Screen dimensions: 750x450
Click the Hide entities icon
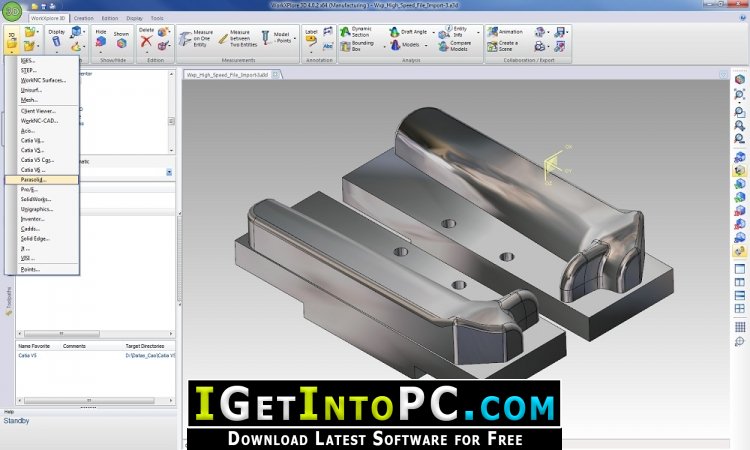click(101, 42)
